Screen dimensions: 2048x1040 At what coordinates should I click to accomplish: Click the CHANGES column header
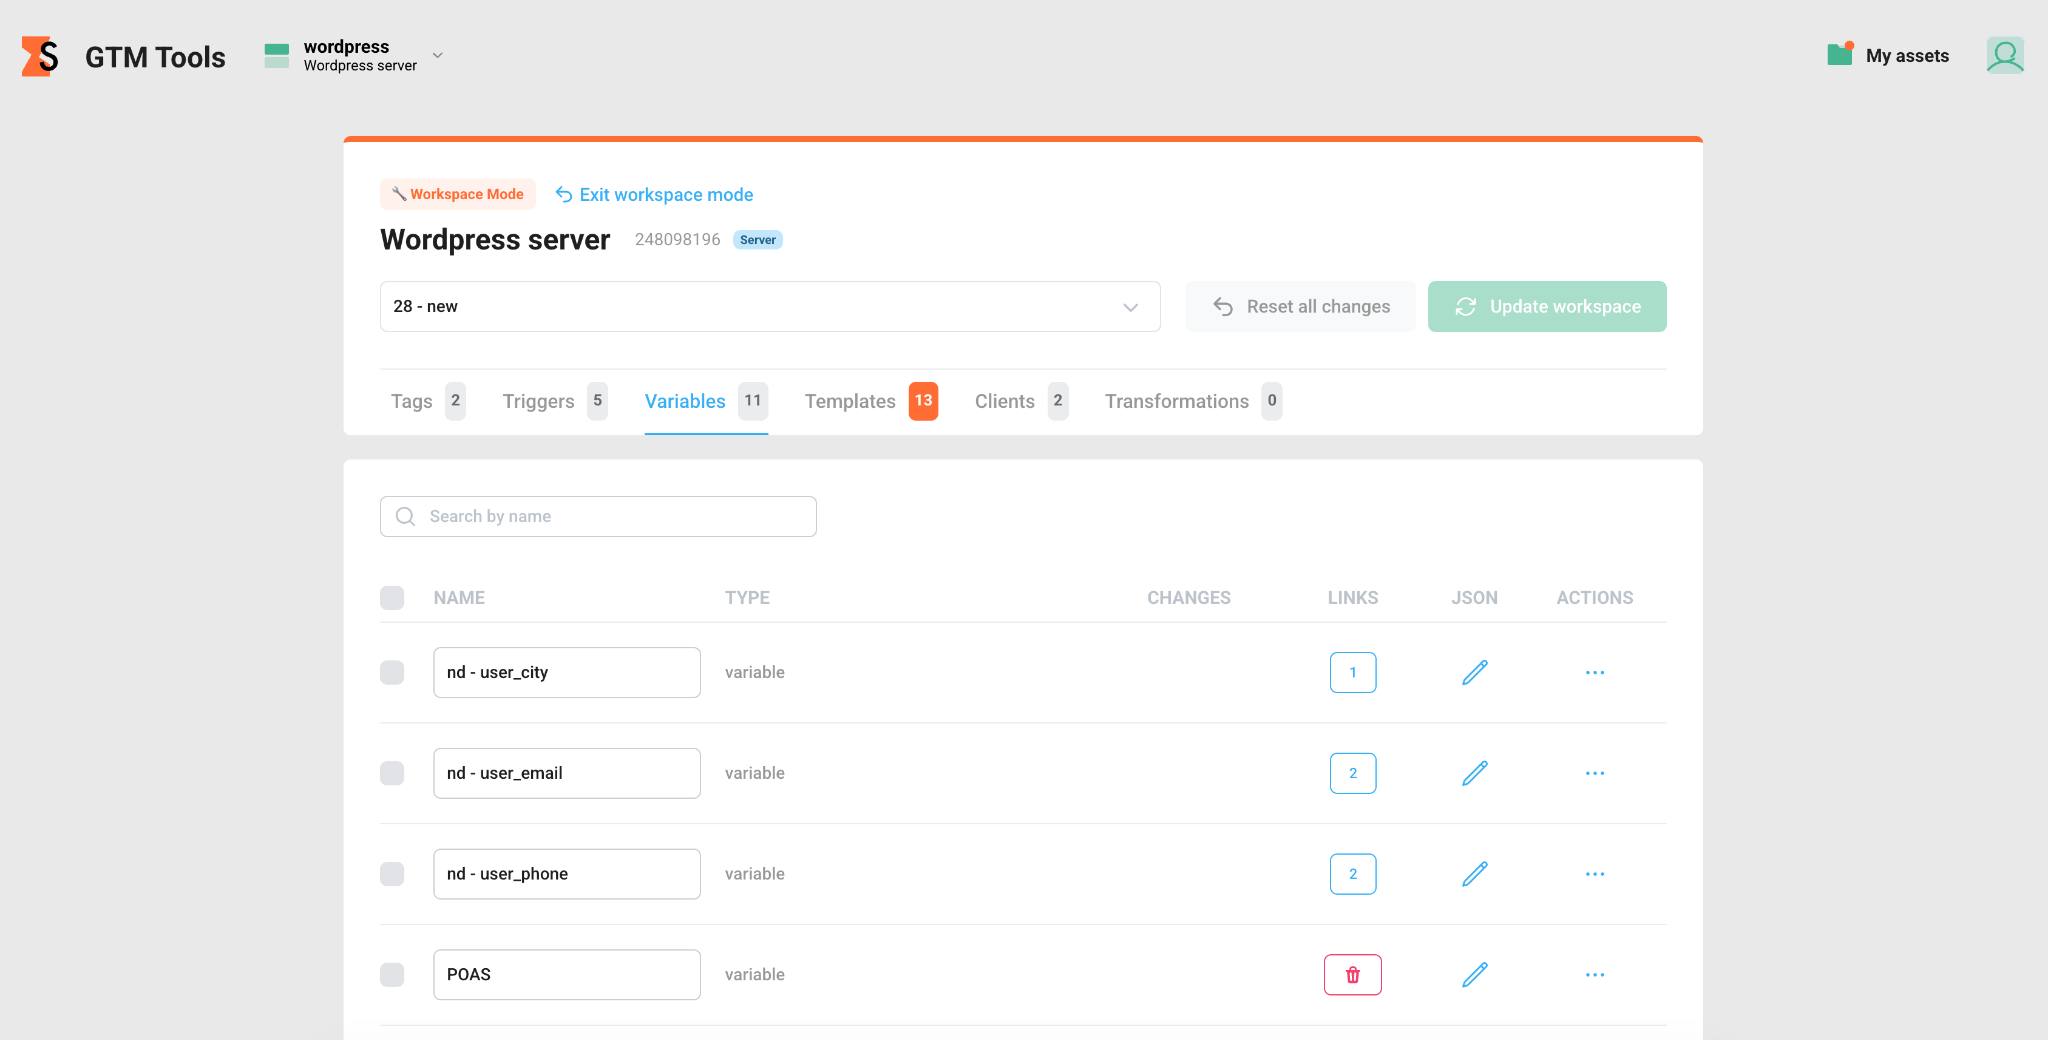pyautogui.click(x=1189, y=598)
